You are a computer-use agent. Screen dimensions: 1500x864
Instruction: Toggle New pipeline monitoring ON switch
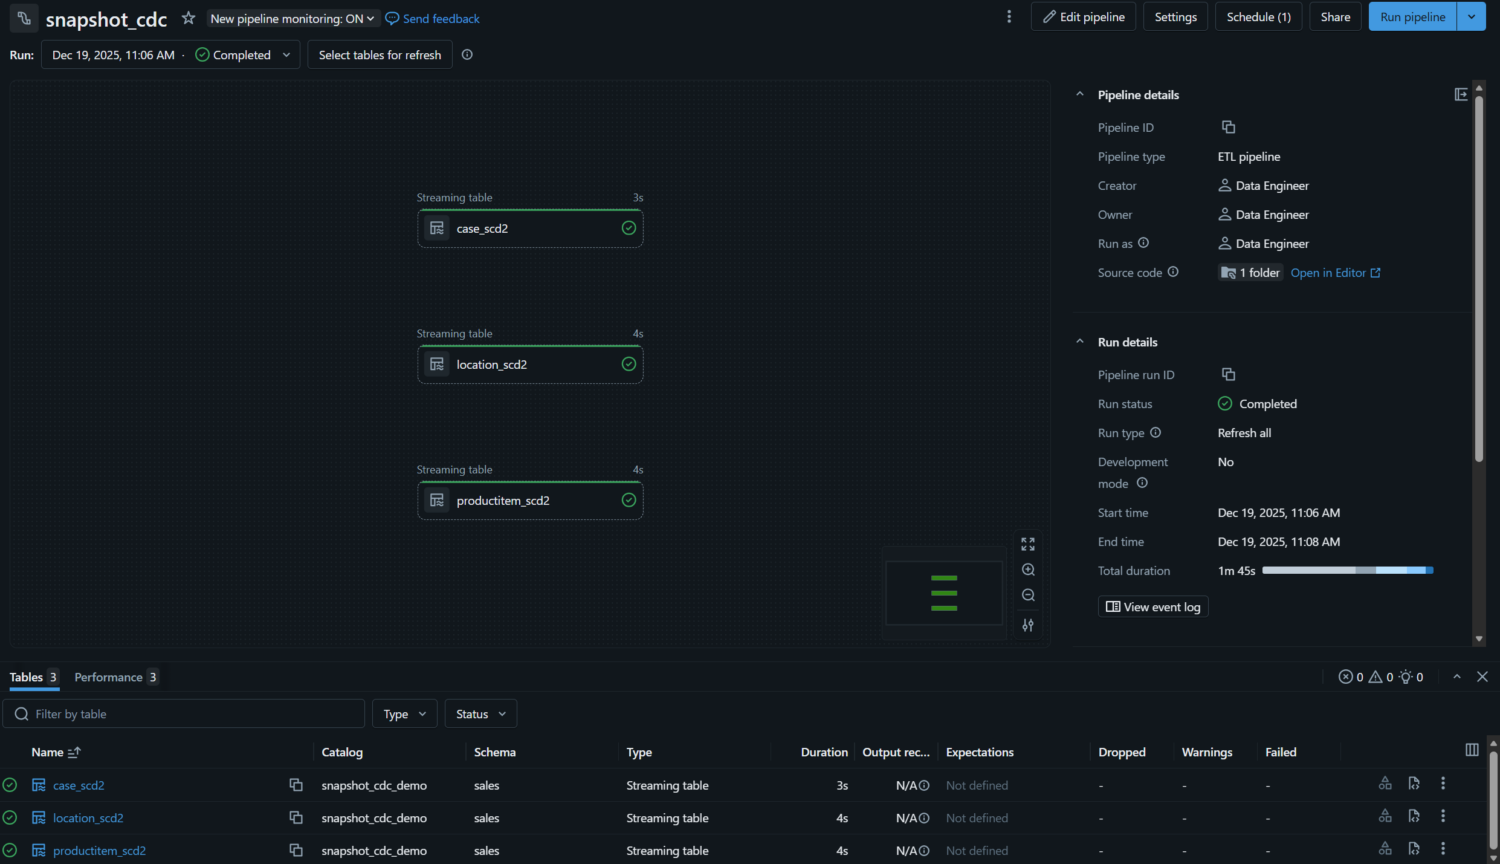[292, 19]
